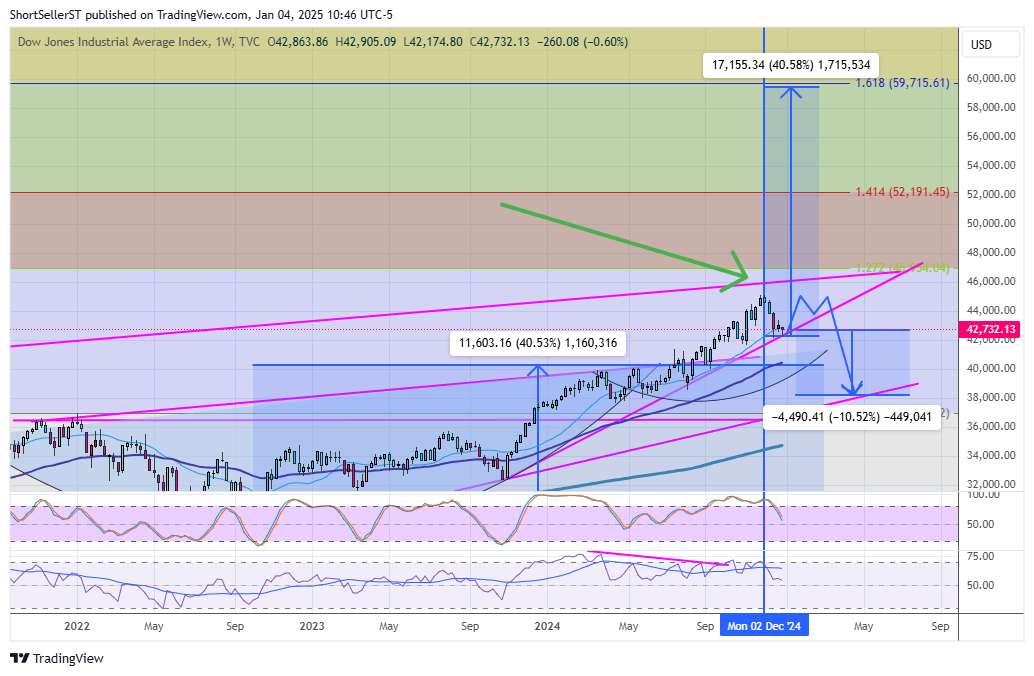1034x676 pixels.
Task: Click the red current price tag 42,732.13
Action: [991, 328]
